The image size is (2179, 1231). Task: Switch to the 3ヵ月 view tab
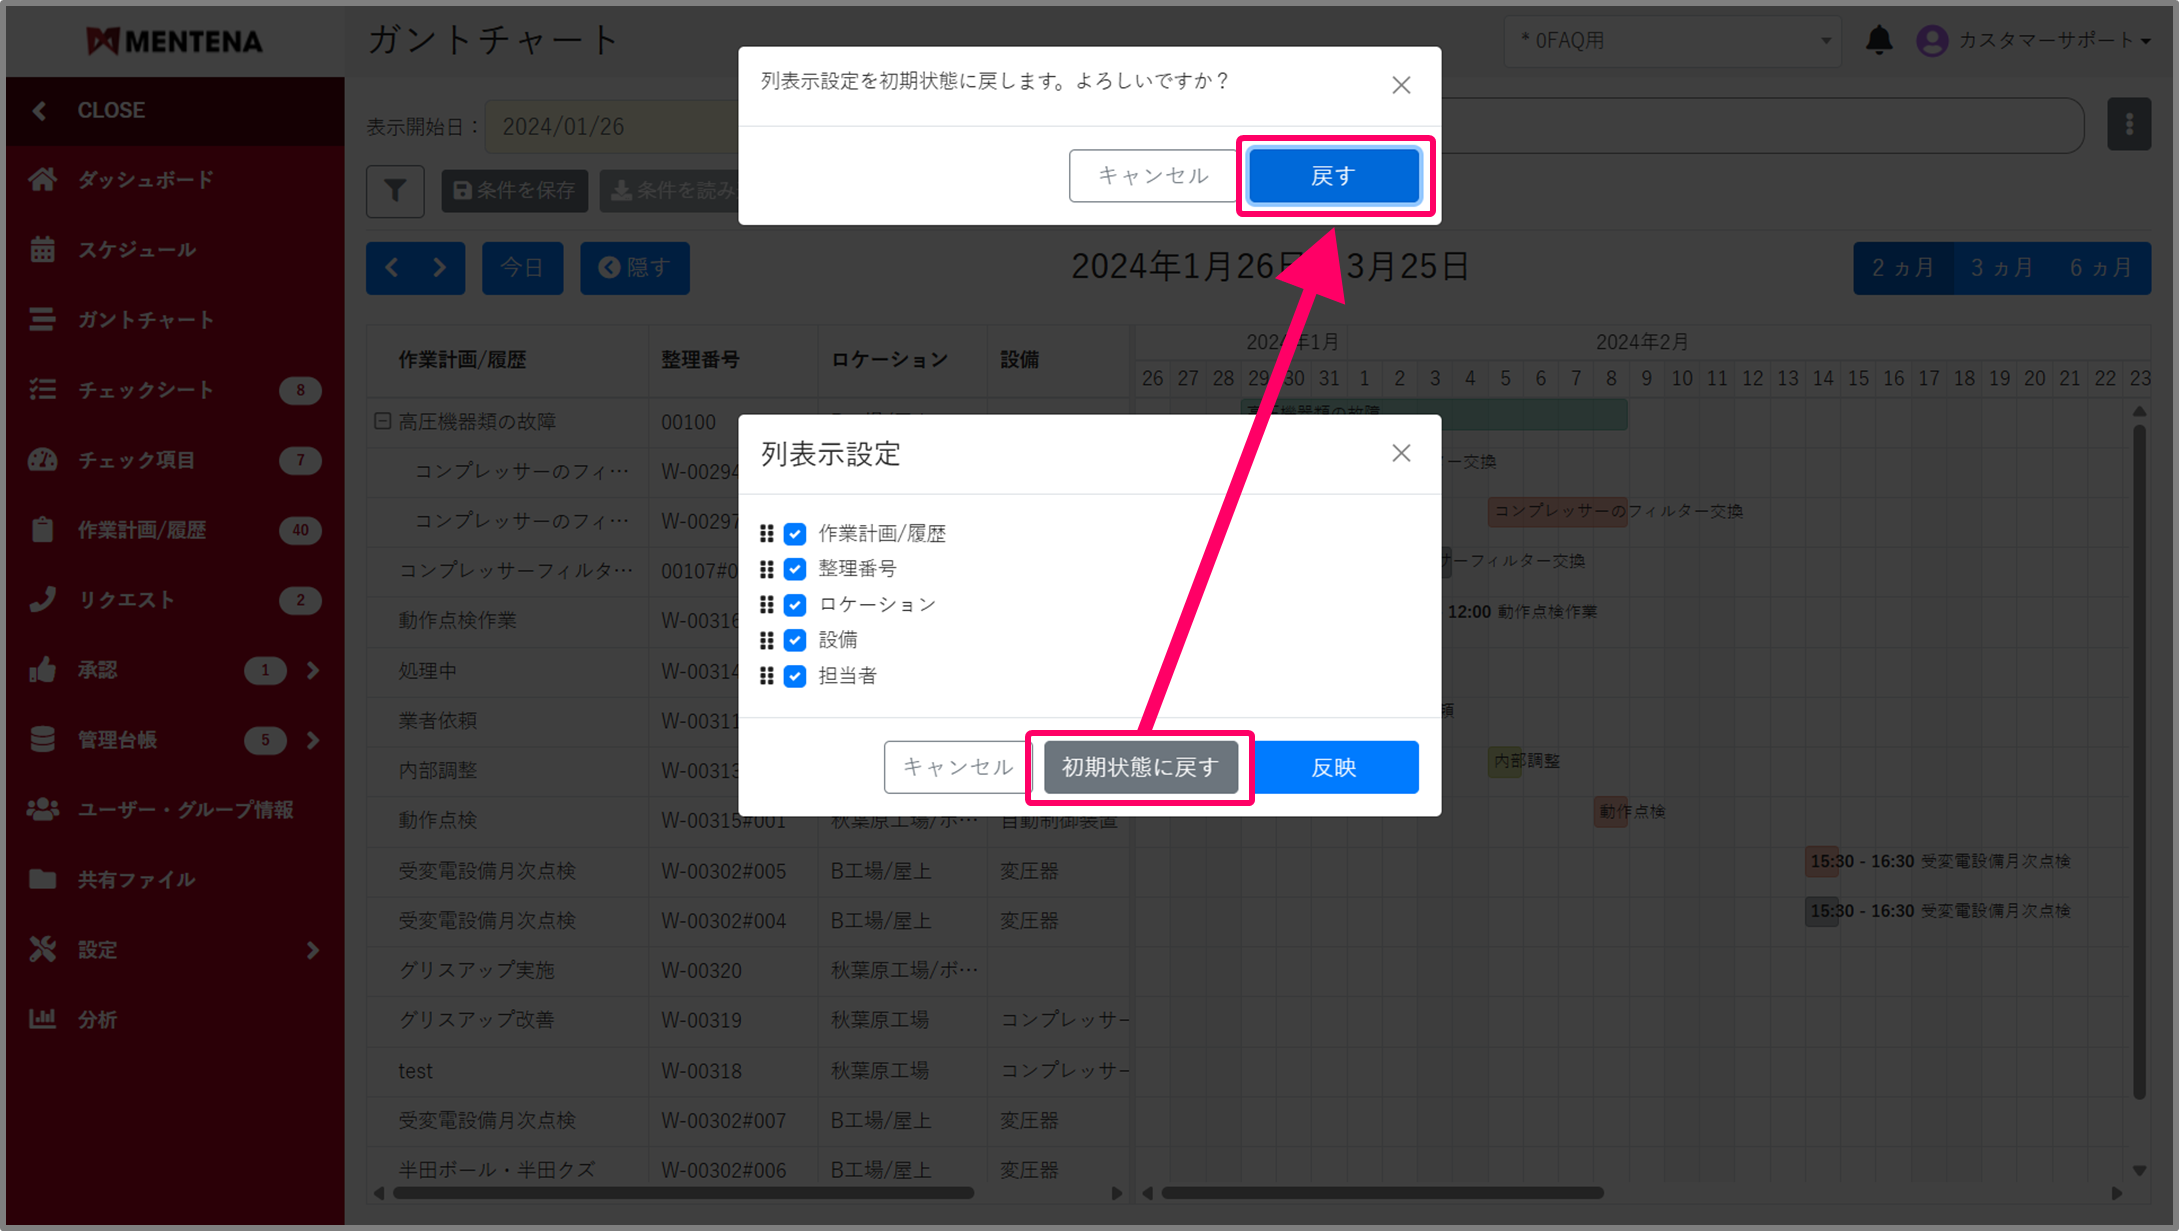pyautogui.click(x=2001, y=268)
